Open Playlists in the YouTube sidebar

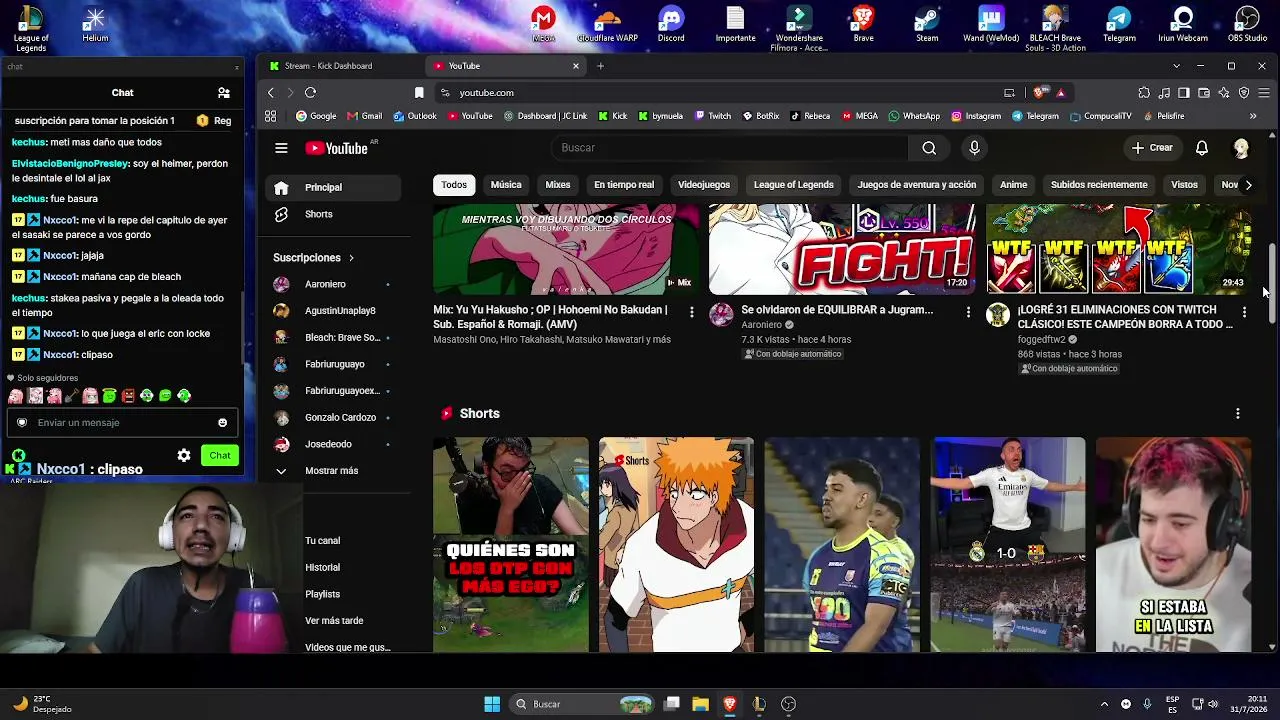pos(323,594)
